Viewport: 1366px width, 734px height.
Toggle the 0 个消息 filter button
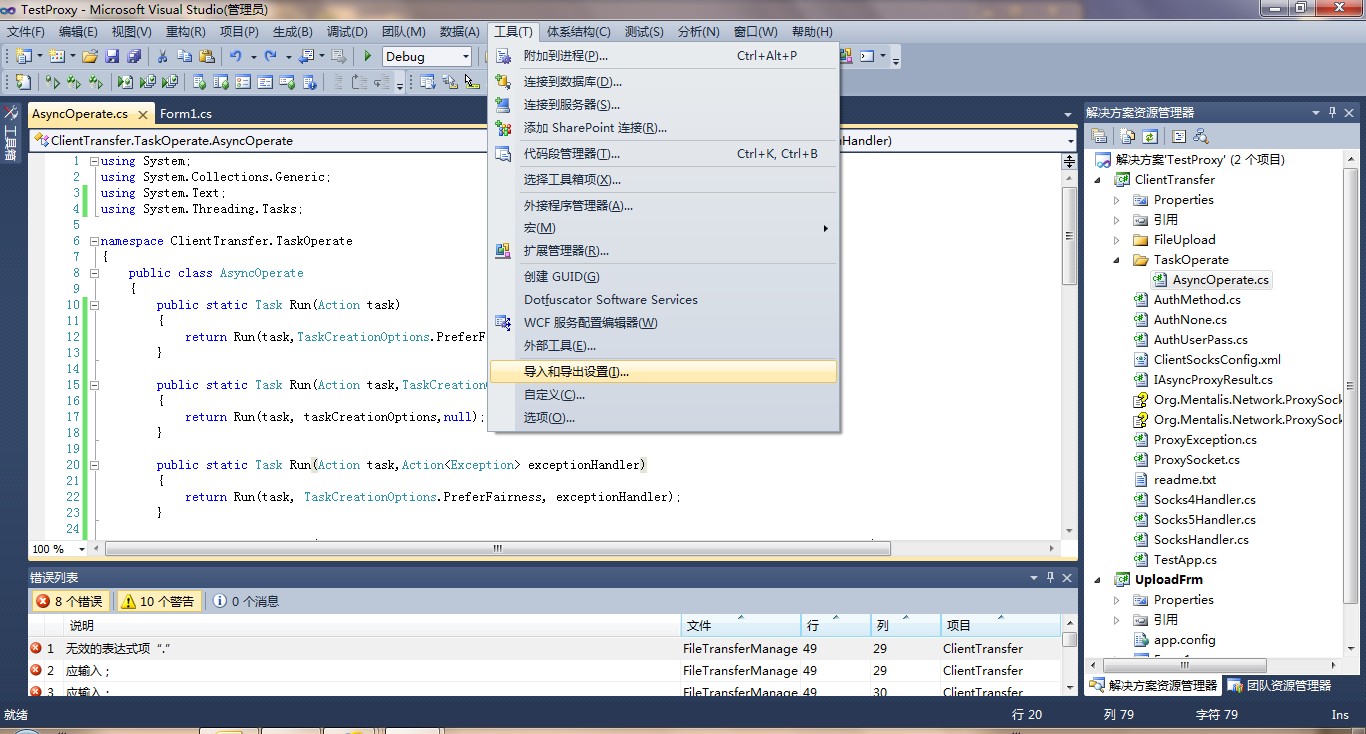pos(246,601)
